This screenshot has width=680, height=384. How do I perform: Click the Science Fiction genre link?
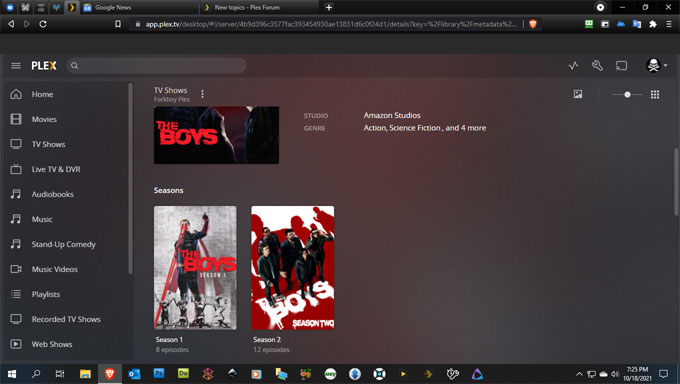point(415,128)
